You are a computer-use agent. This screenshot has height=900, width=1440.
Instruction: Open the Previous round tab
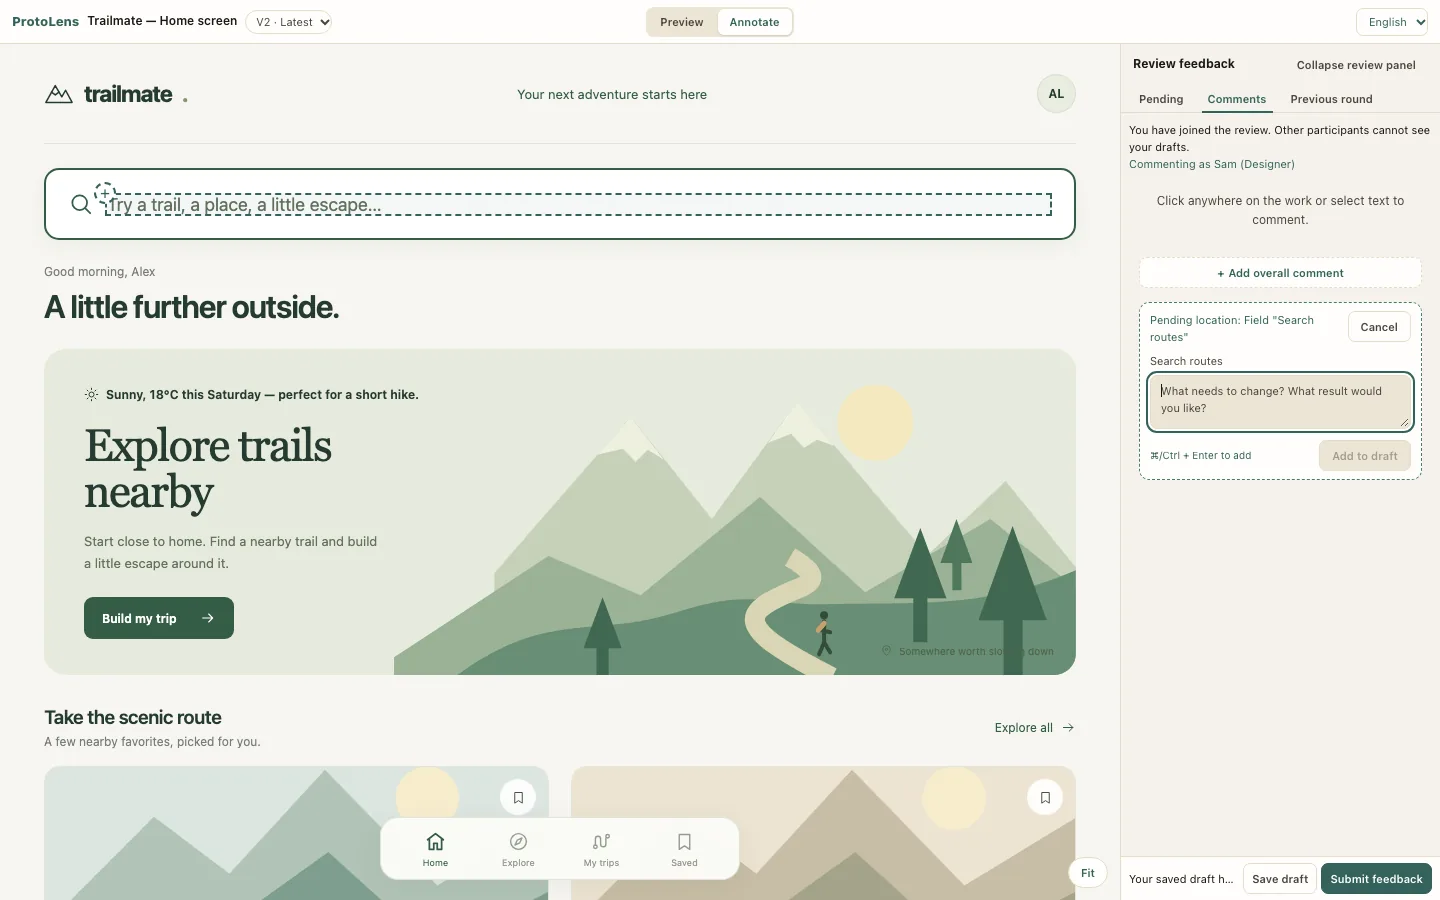click(1331, 99)
